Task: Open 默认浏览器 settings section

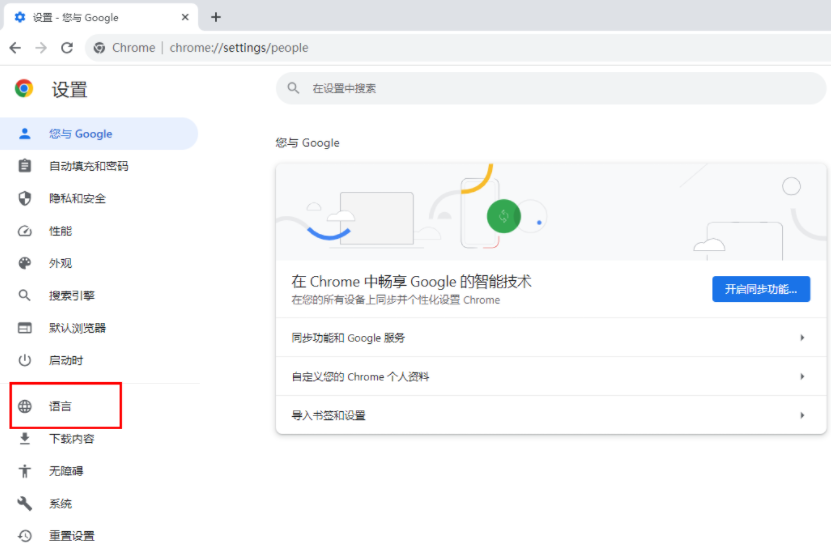Action: coord(77,328)
